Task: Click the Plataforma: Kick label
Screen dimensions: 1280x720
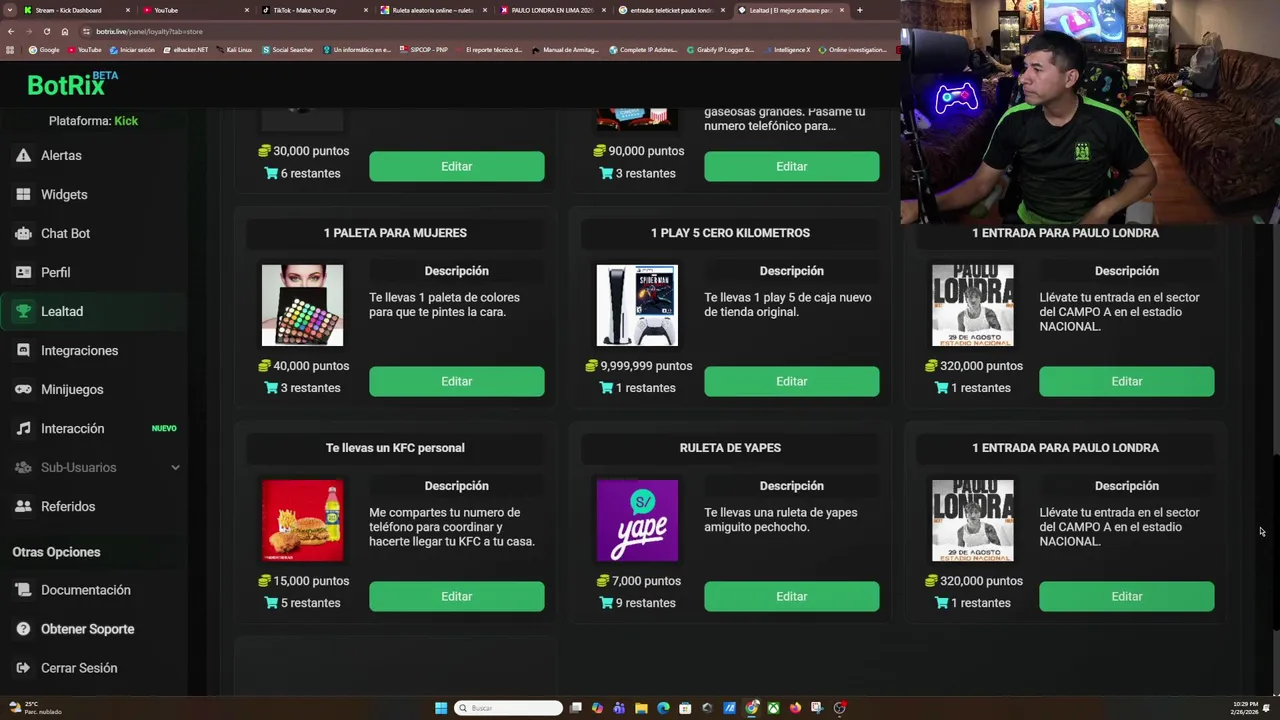Action: pyautogui.click(x=93, y=121)
